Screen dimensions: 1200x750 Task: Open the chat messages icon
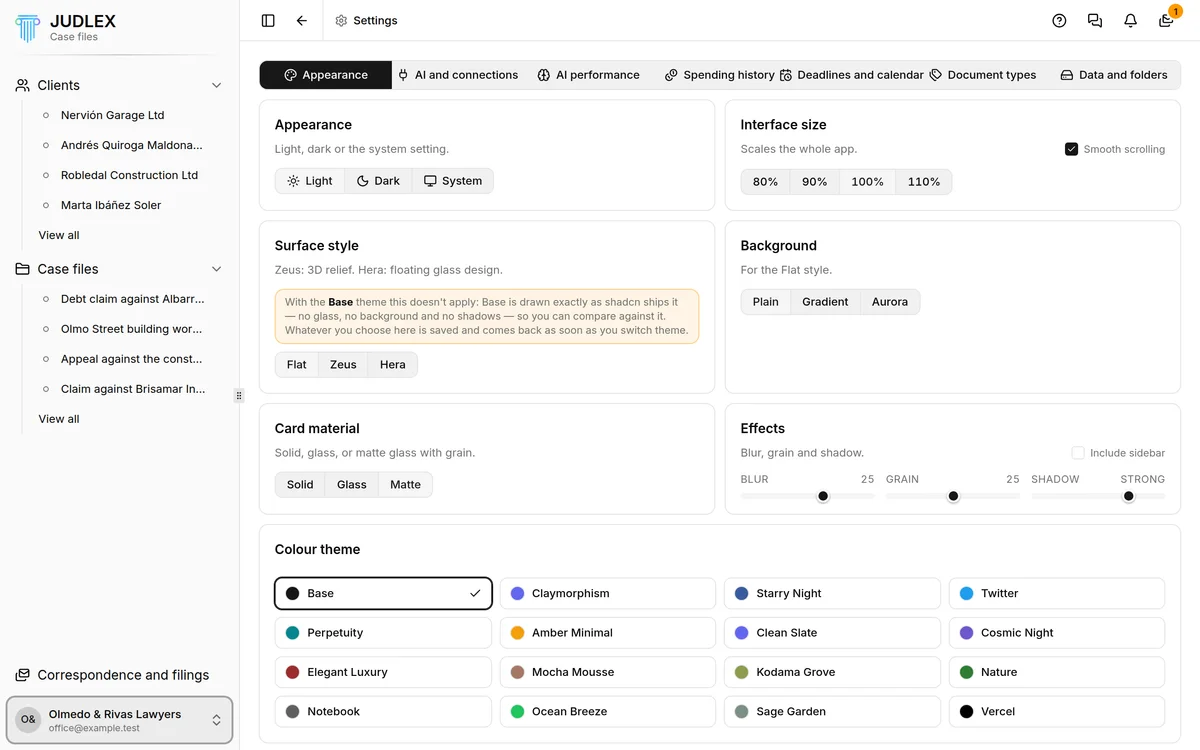tap(1095, 20)
